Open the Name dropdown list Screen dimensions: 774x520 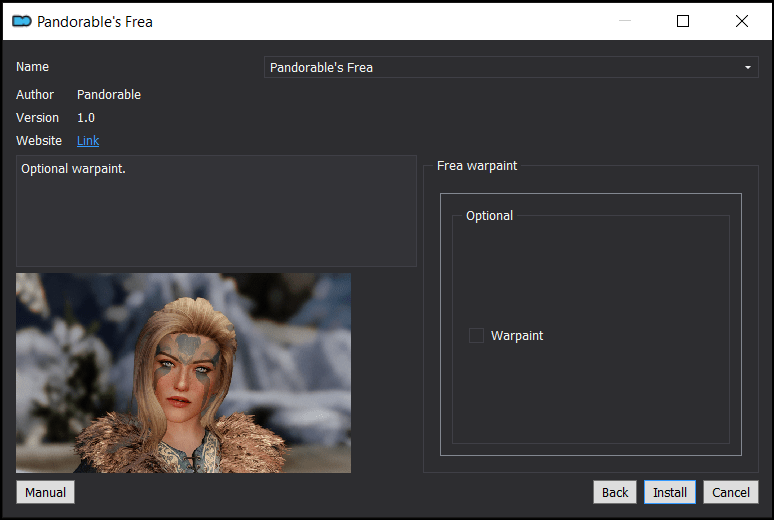[x=511, y=67]
